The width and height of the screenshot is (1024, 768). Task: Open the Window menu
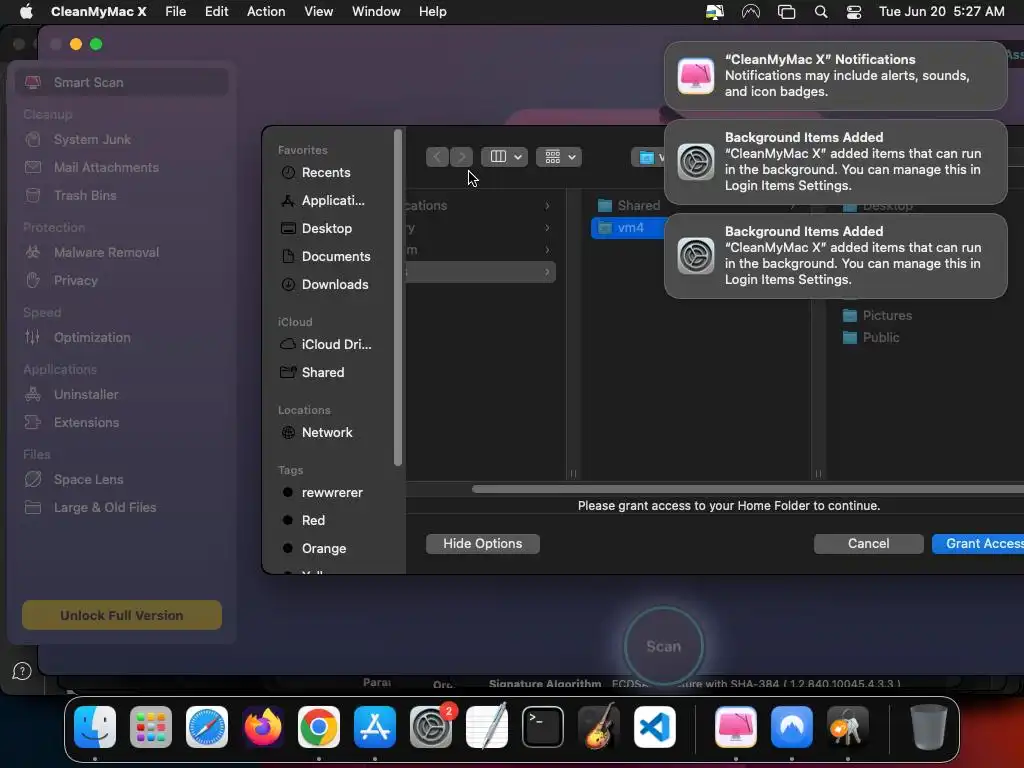pos(376,12)
